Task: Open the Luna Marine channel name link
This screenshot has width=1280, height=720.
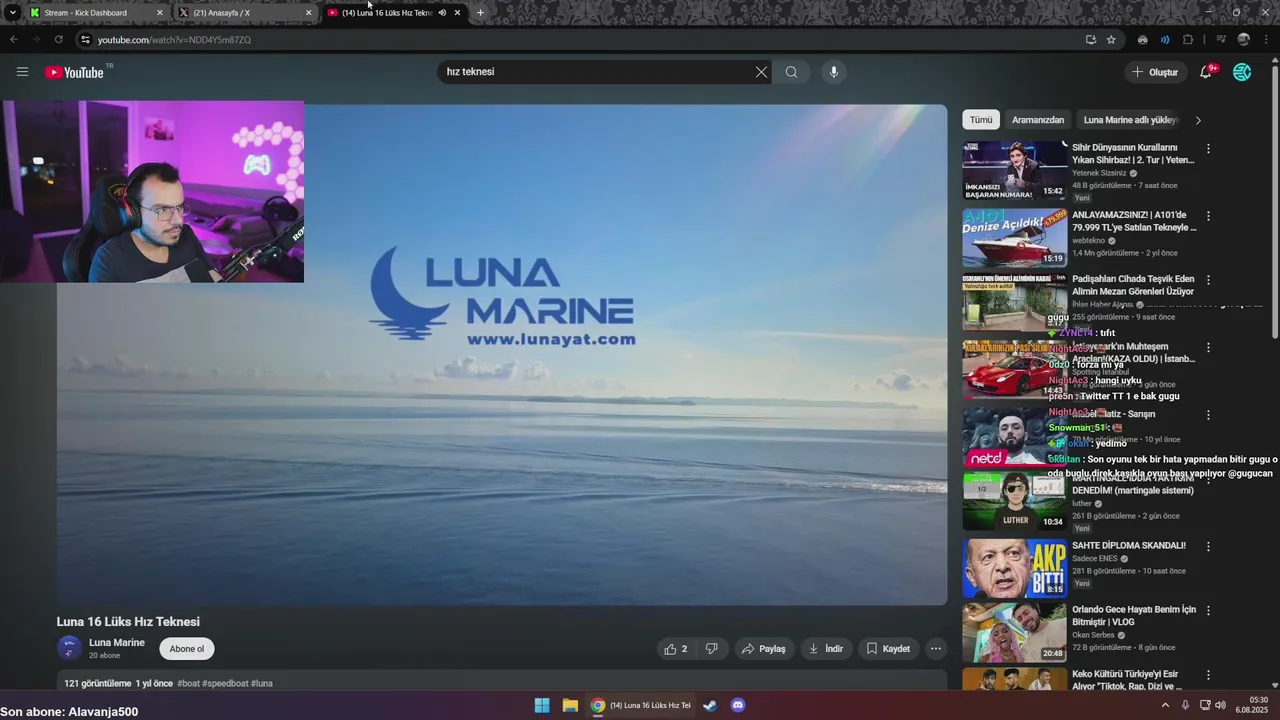Action: click(117, 643)
